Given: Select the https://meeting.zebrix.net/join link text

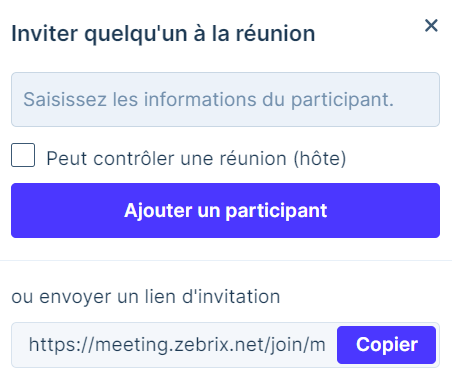Looking at the screenshot, I should [x=177, y=345].
